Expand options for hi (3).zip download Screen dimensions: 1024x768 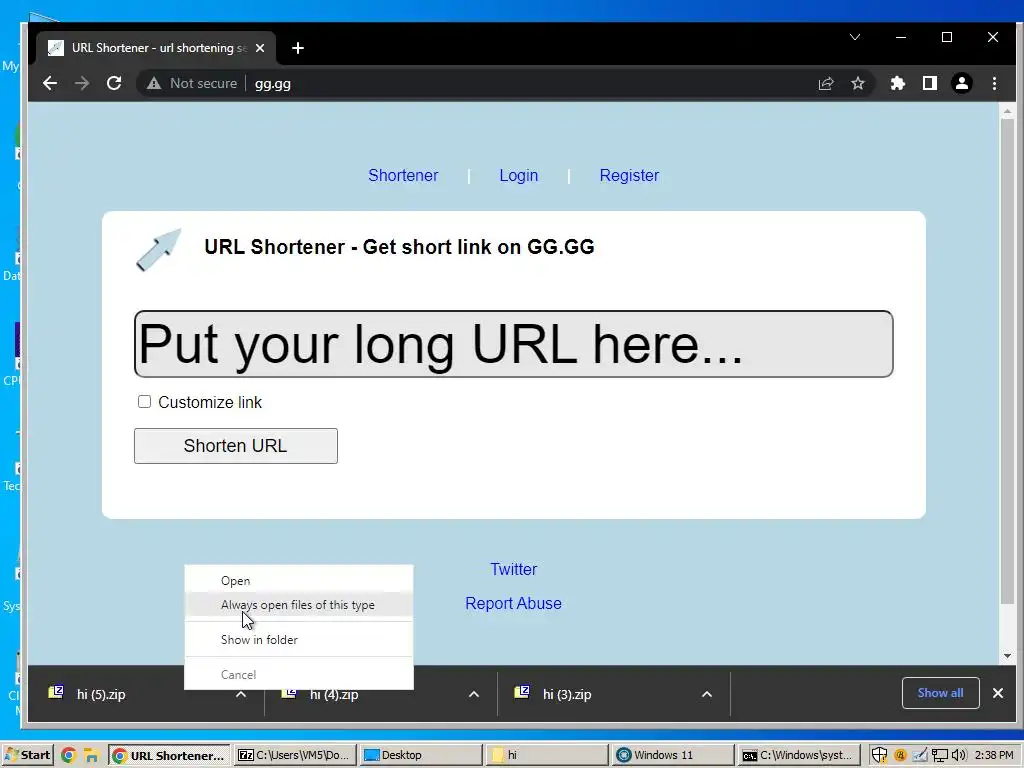(x=707, y=694)
